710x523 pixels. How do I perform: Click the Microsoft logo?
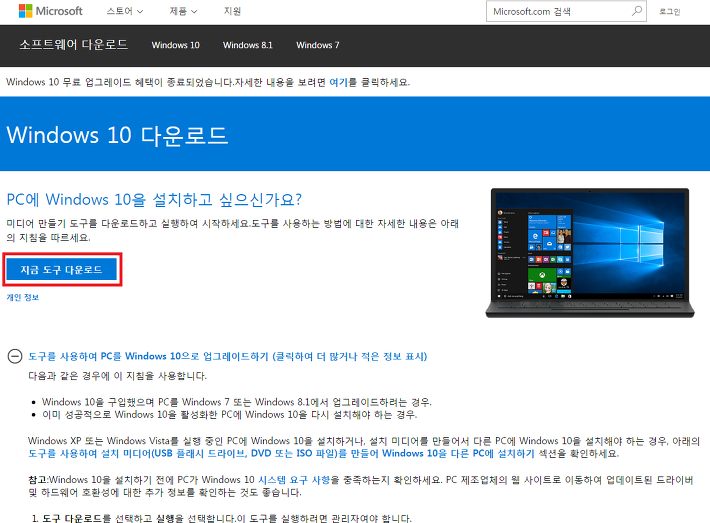click(x=50, y=11)
